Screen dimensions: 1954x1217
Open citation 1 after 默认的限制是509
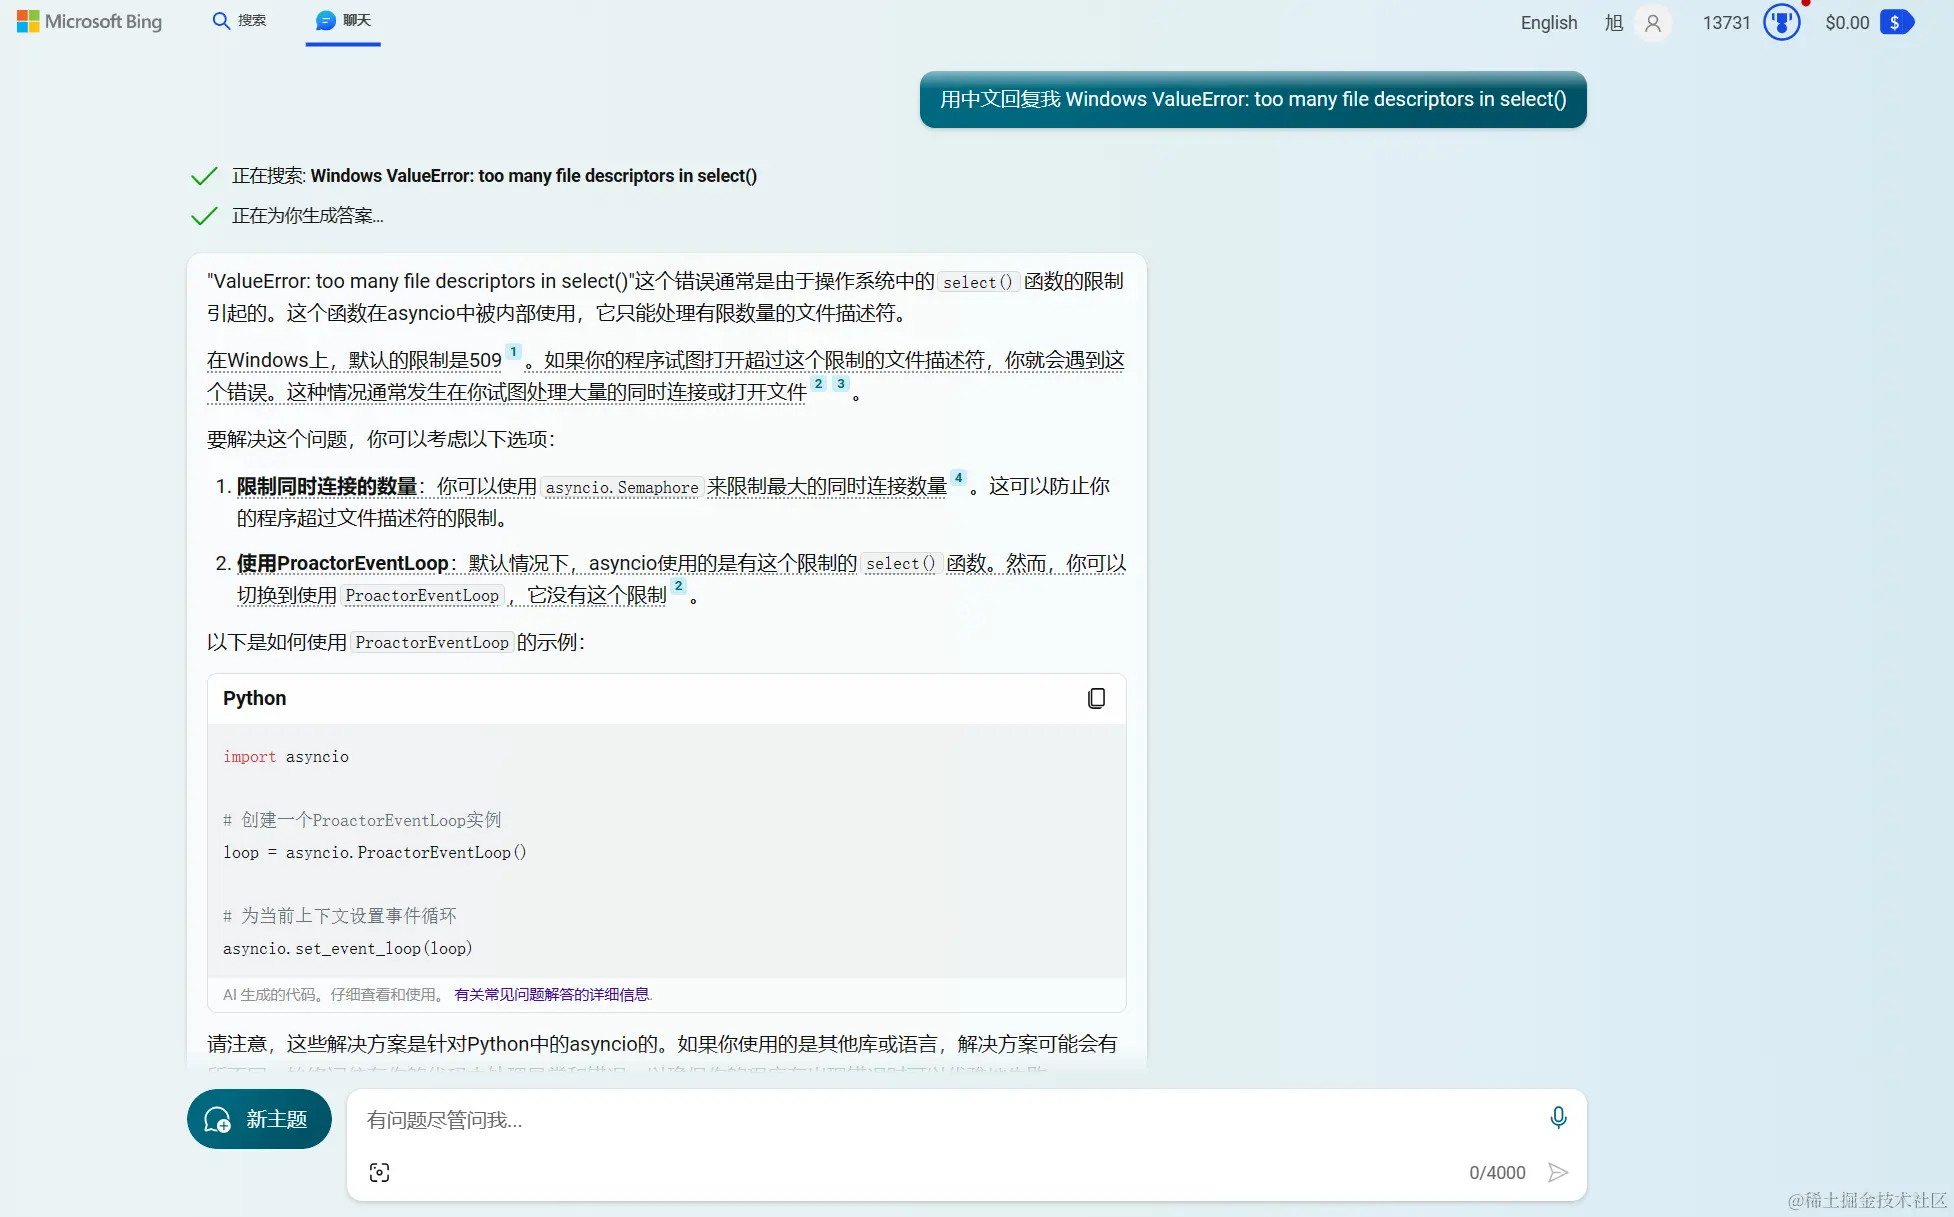pos(513,352)
